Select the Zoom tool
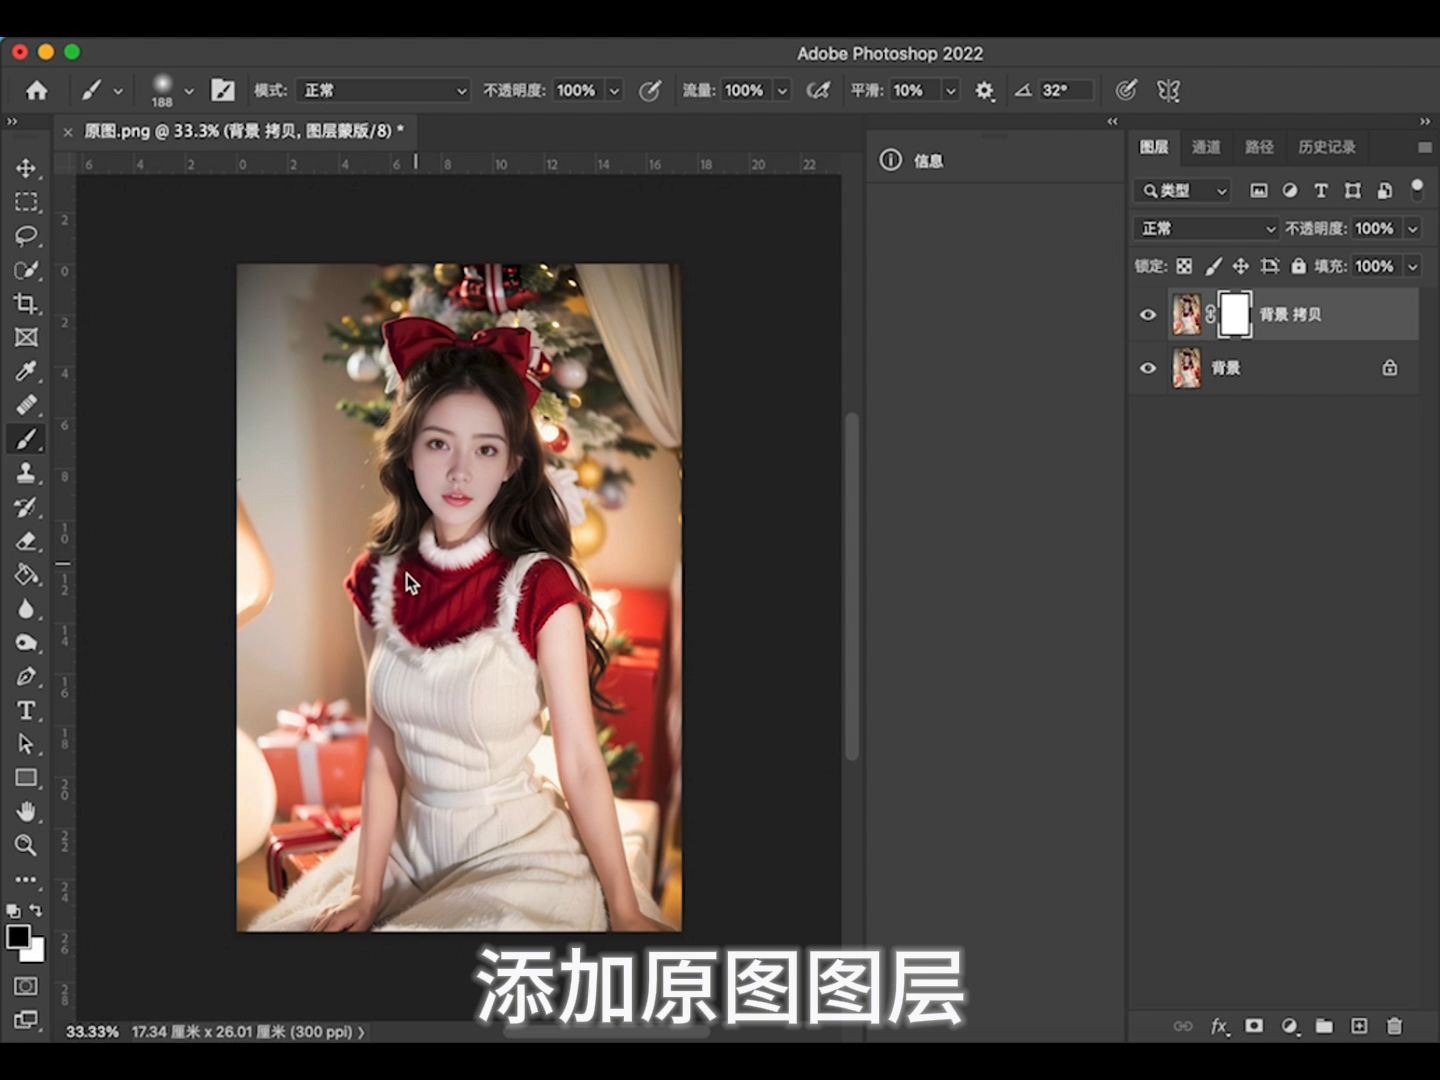This screenshot has width=1440, height=1080. tap(26, 845)
